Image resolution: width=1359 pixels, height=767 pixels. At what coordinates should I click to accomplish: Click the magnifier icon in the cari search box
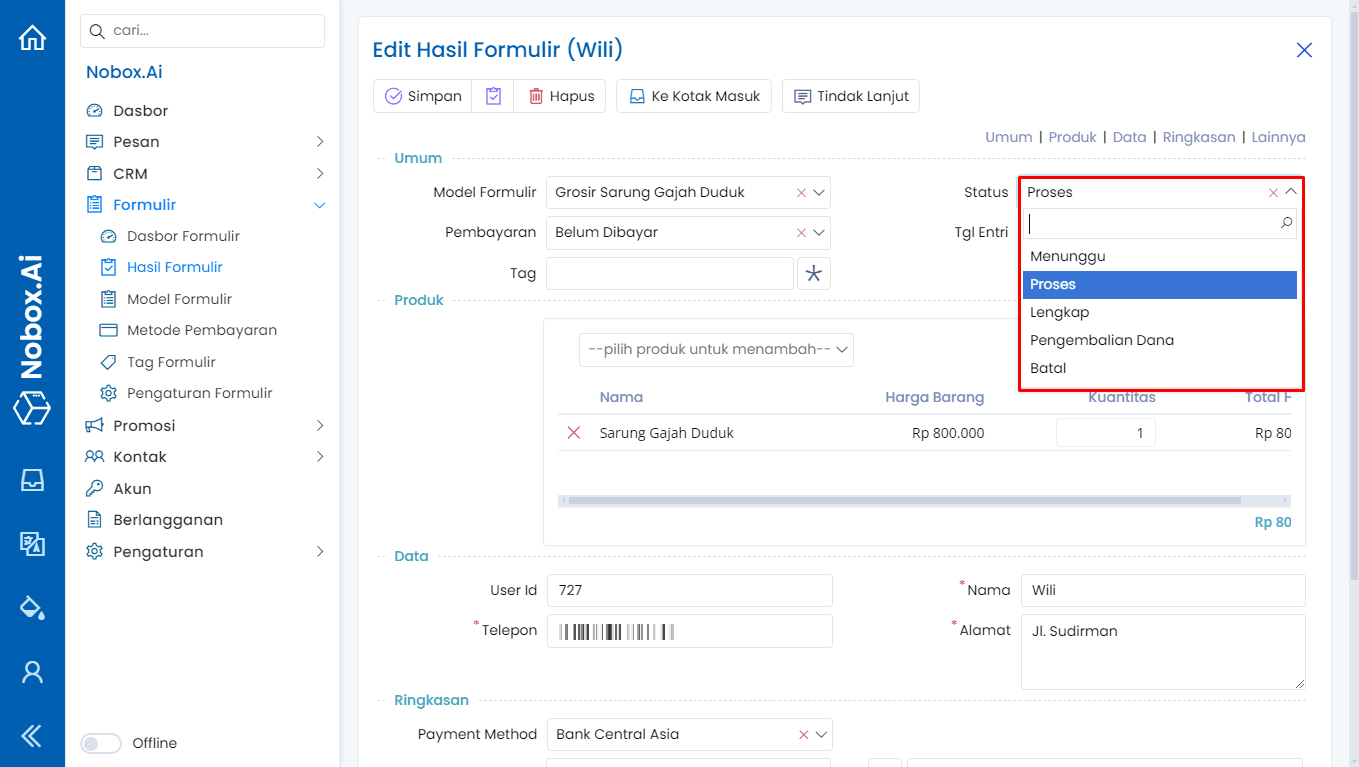97,31
